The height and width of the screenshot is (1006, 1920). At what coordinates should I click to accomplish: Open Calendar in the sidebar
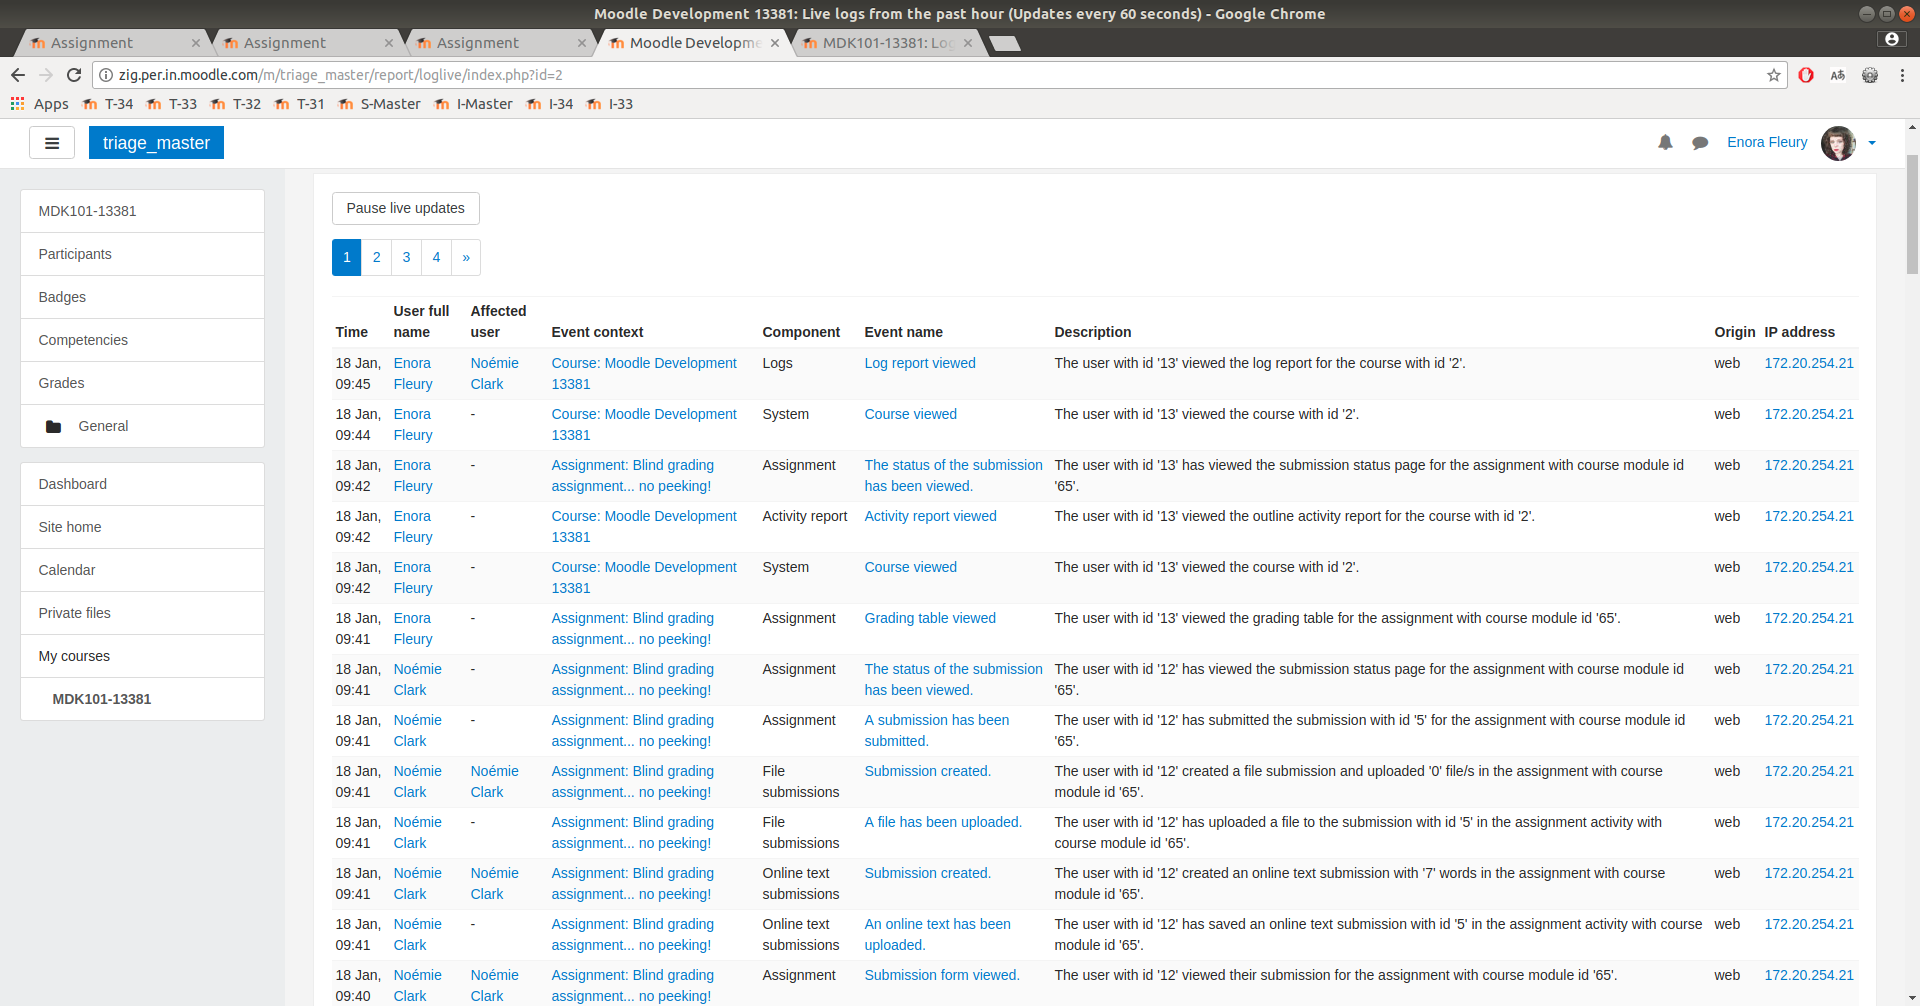142,570
